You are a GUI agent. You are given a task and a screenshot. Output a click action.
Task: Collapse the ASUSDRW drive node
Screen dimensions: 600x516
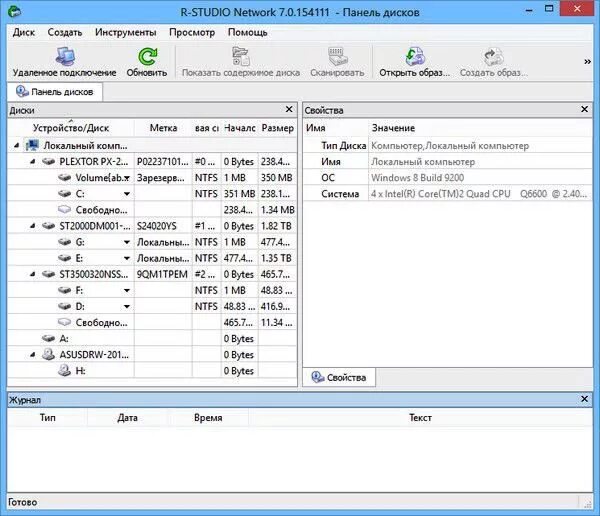pos(33,355)
